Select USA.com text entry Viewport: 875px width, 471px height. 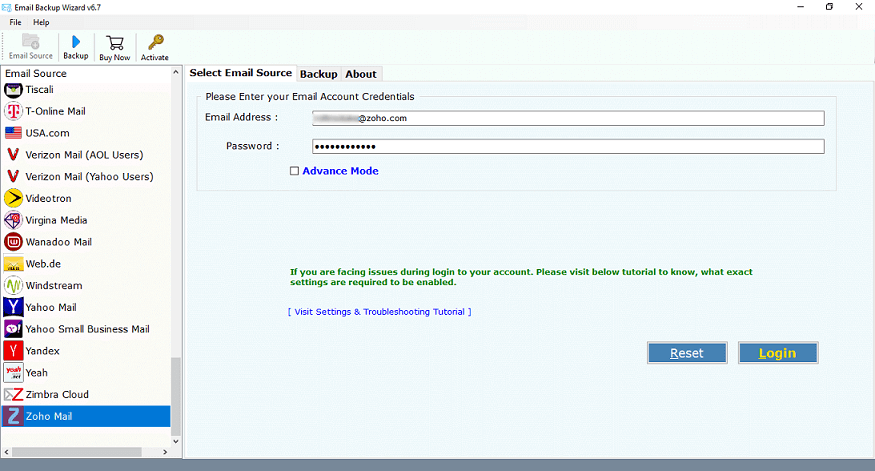point(47,133)
